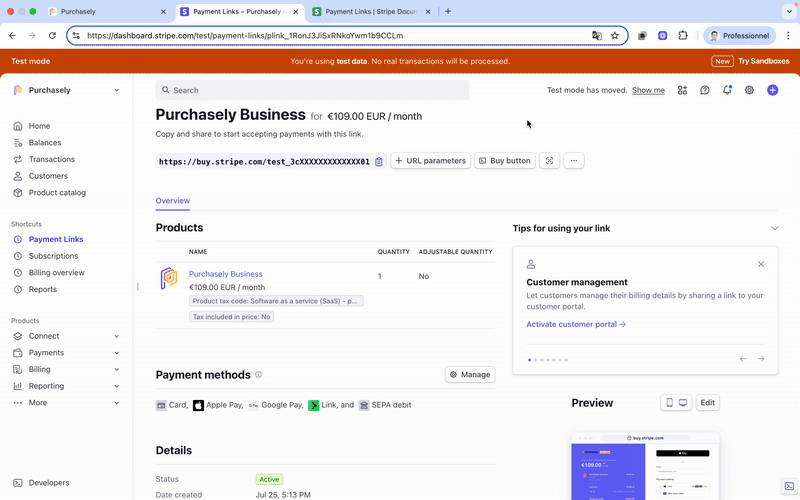This screenshot has width=800, height=500.
Task: Open the more options ellipsis menu
Action: point(574,161)
